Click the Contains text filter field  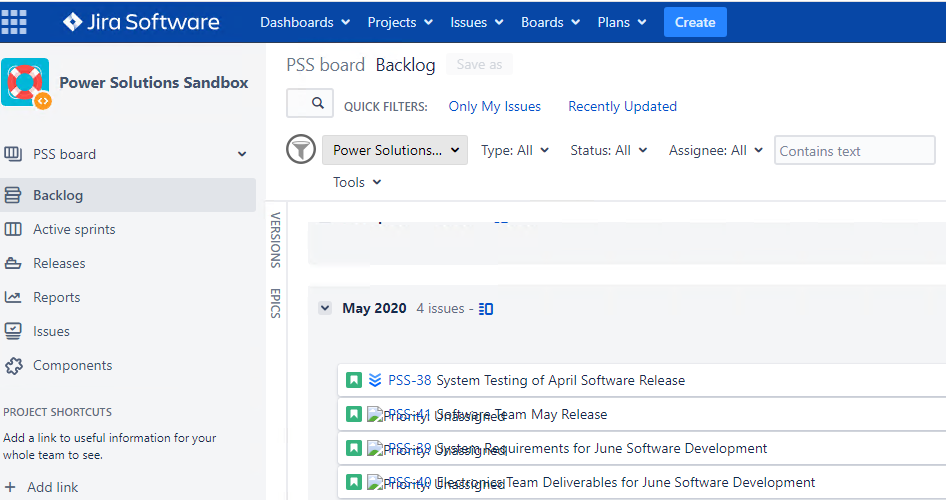click(x=855, y=150)
